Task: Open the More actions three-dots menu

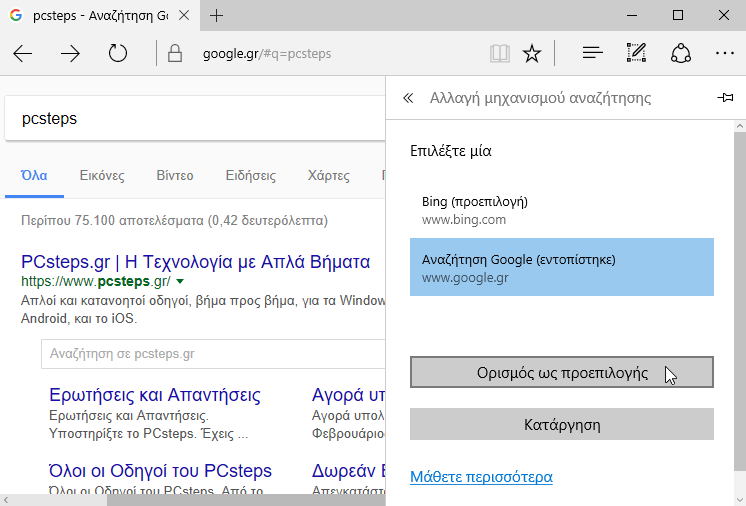Action: tap(725, 53)
